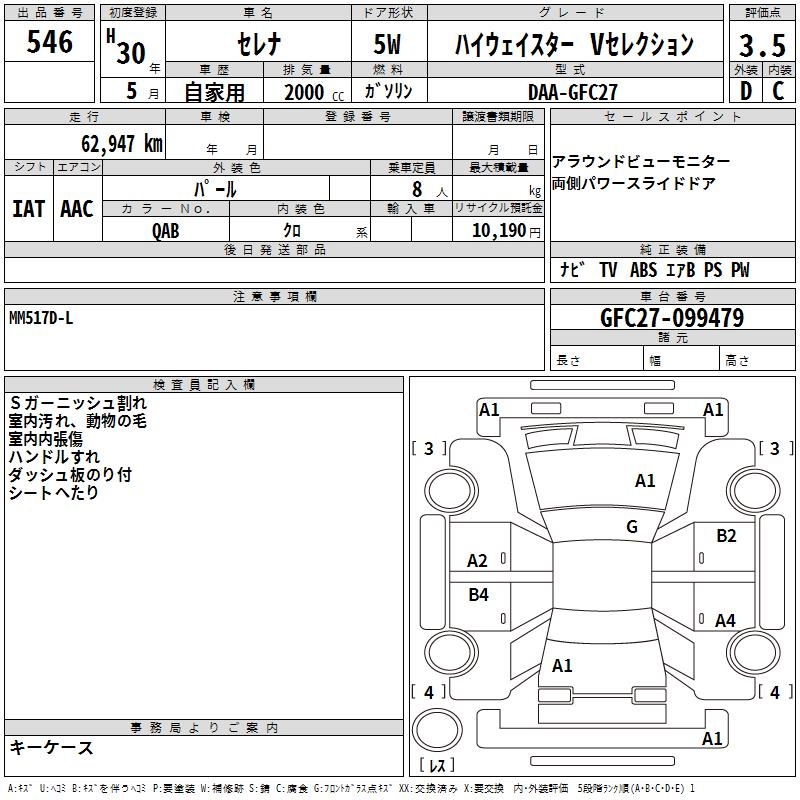Select the B2 damage marker on diagram
Screen dimensions: 800x800
[x=726, y=536]
